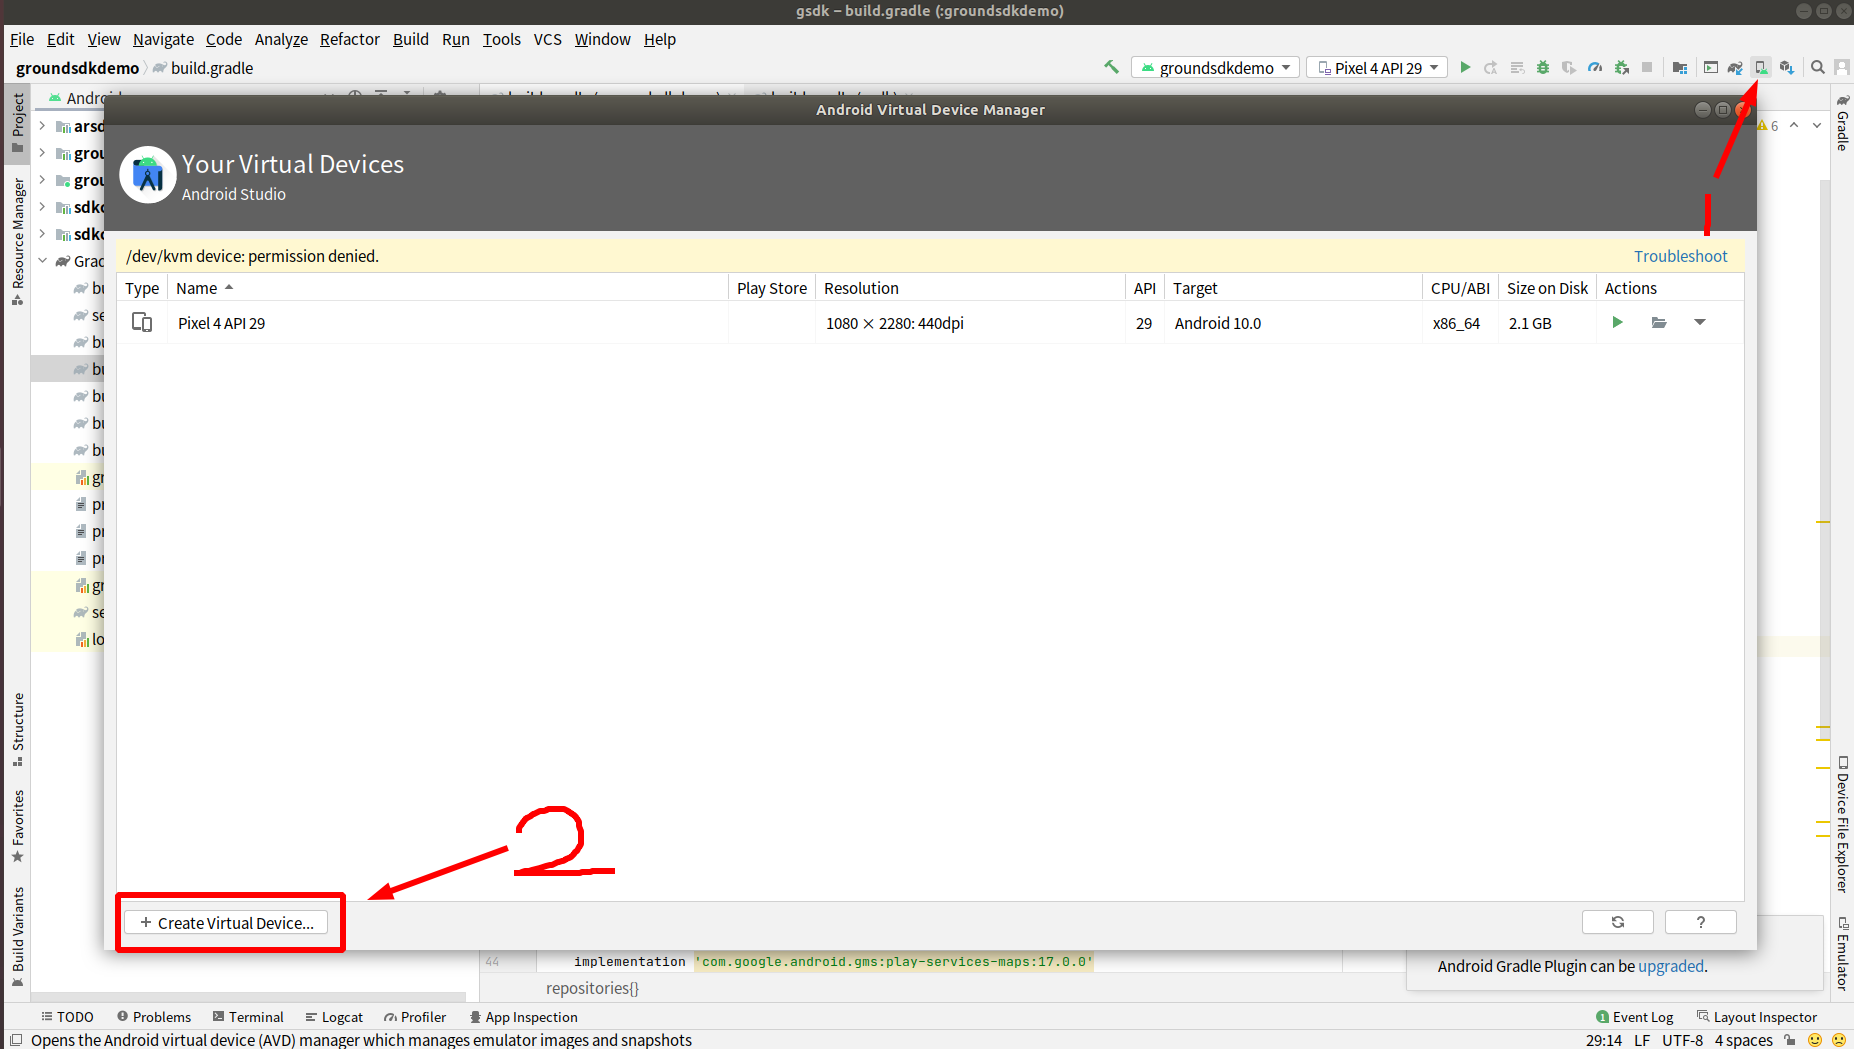Click the Troubleshoot link
Screen dimensions: 1854x1049
[1680, 256]
